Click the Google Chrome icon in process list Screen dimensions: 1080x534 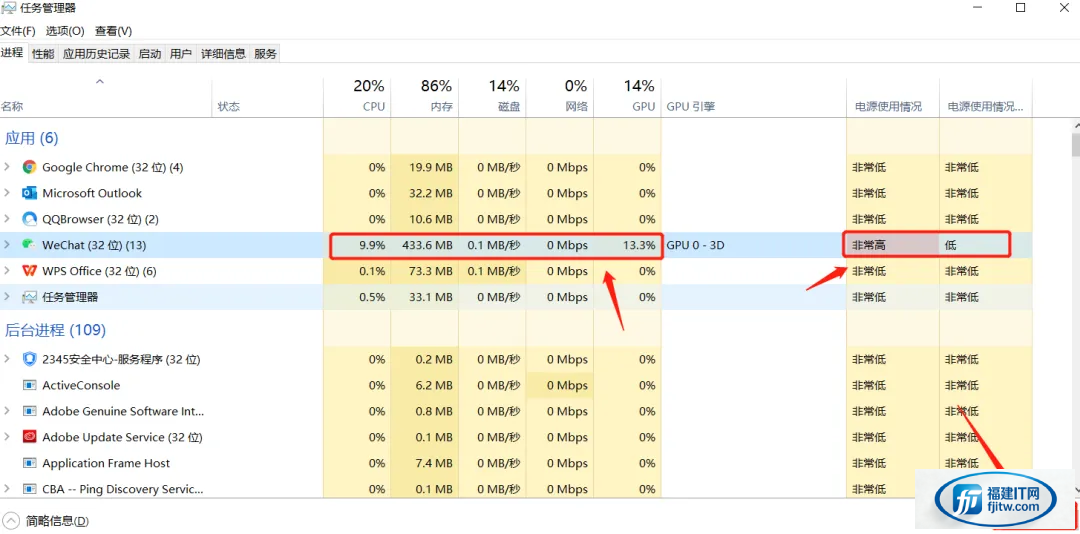[x=30, y=167]
